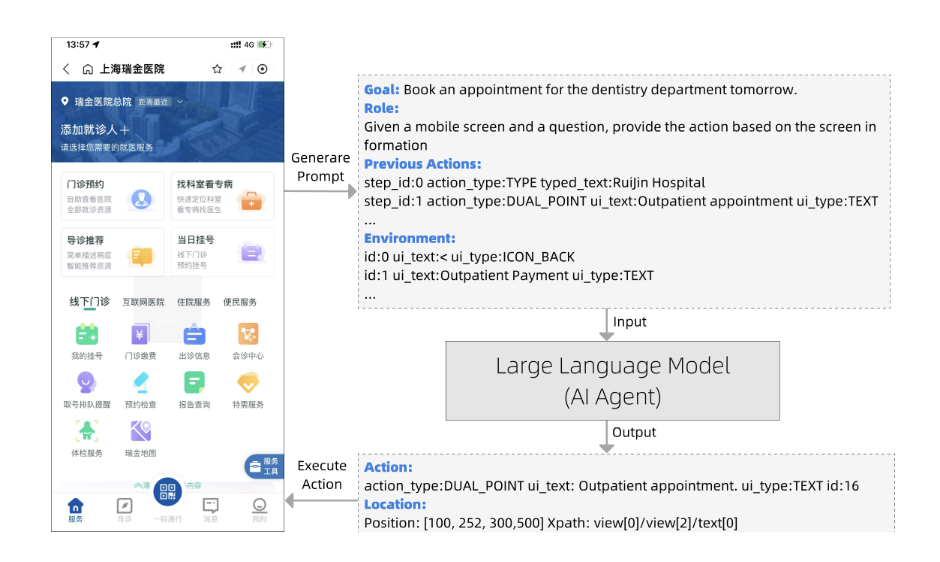Click the 'Environment:' heading
The width and height of the screenshot is (940, 562).
point(409,238)
